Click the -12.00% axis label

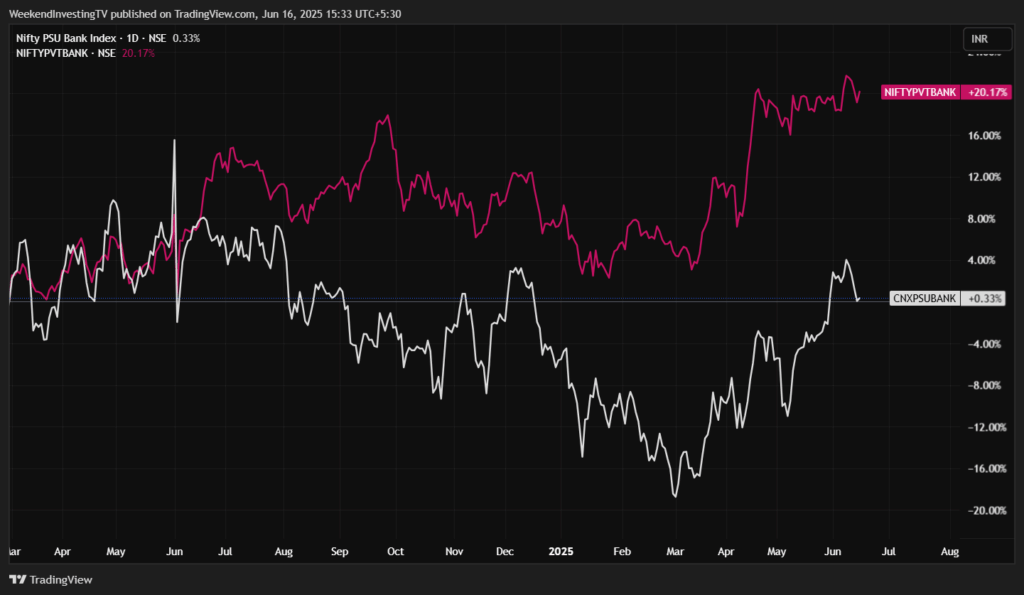[987, 427]
